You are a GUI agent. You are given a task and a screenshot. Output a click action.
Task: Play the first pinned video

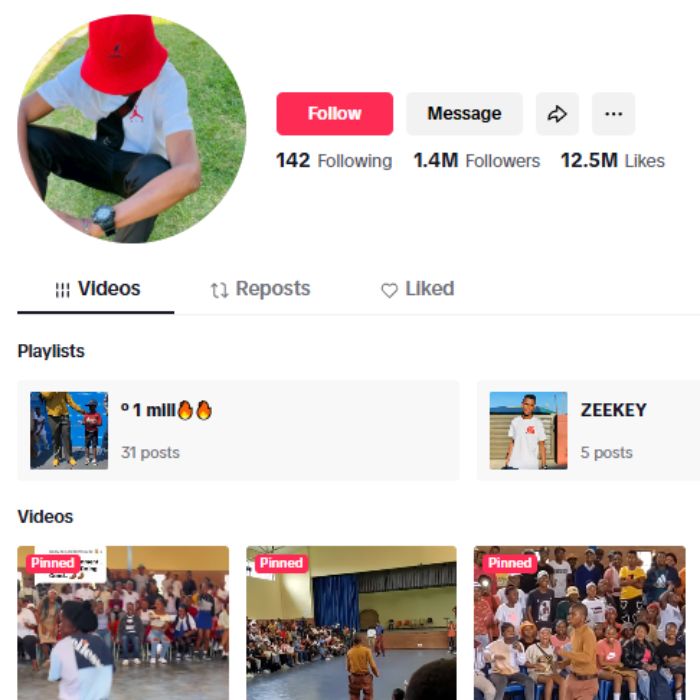click(123, 623)
